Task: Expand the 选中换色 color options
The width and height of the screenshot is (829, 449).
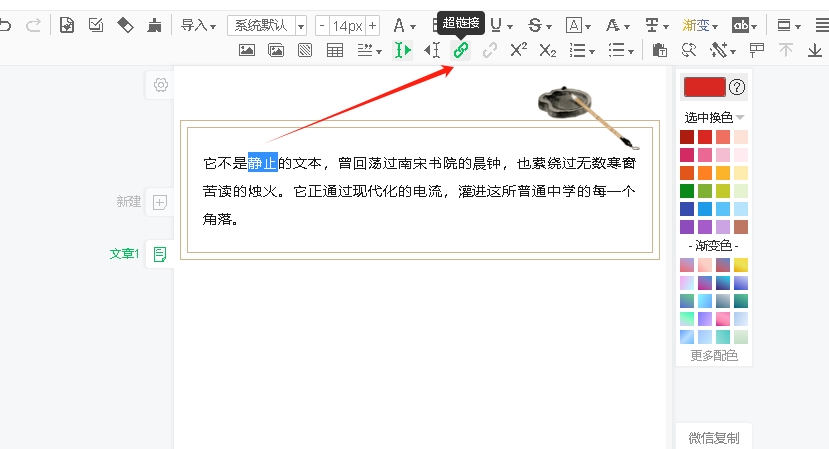Action: tap(714, 117)
